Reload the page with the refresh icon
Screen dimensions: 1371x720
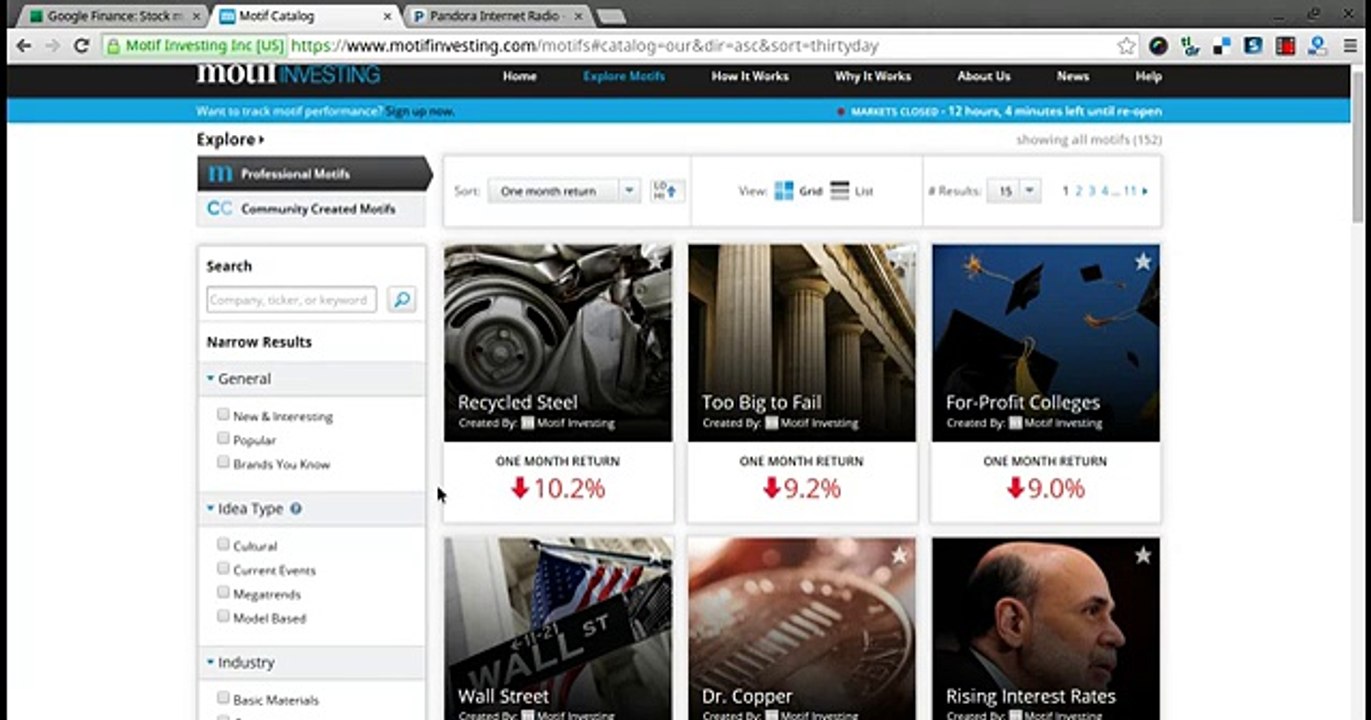[x=82, y=46]
